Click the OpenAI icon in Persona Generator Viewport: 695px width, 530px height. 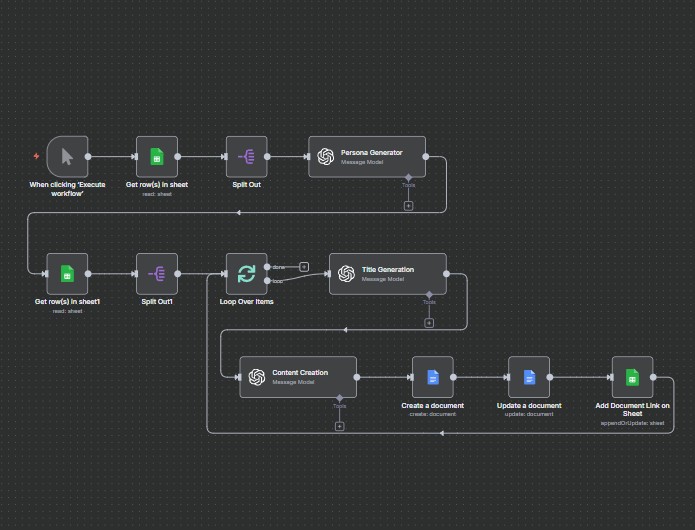coord(326,156)
